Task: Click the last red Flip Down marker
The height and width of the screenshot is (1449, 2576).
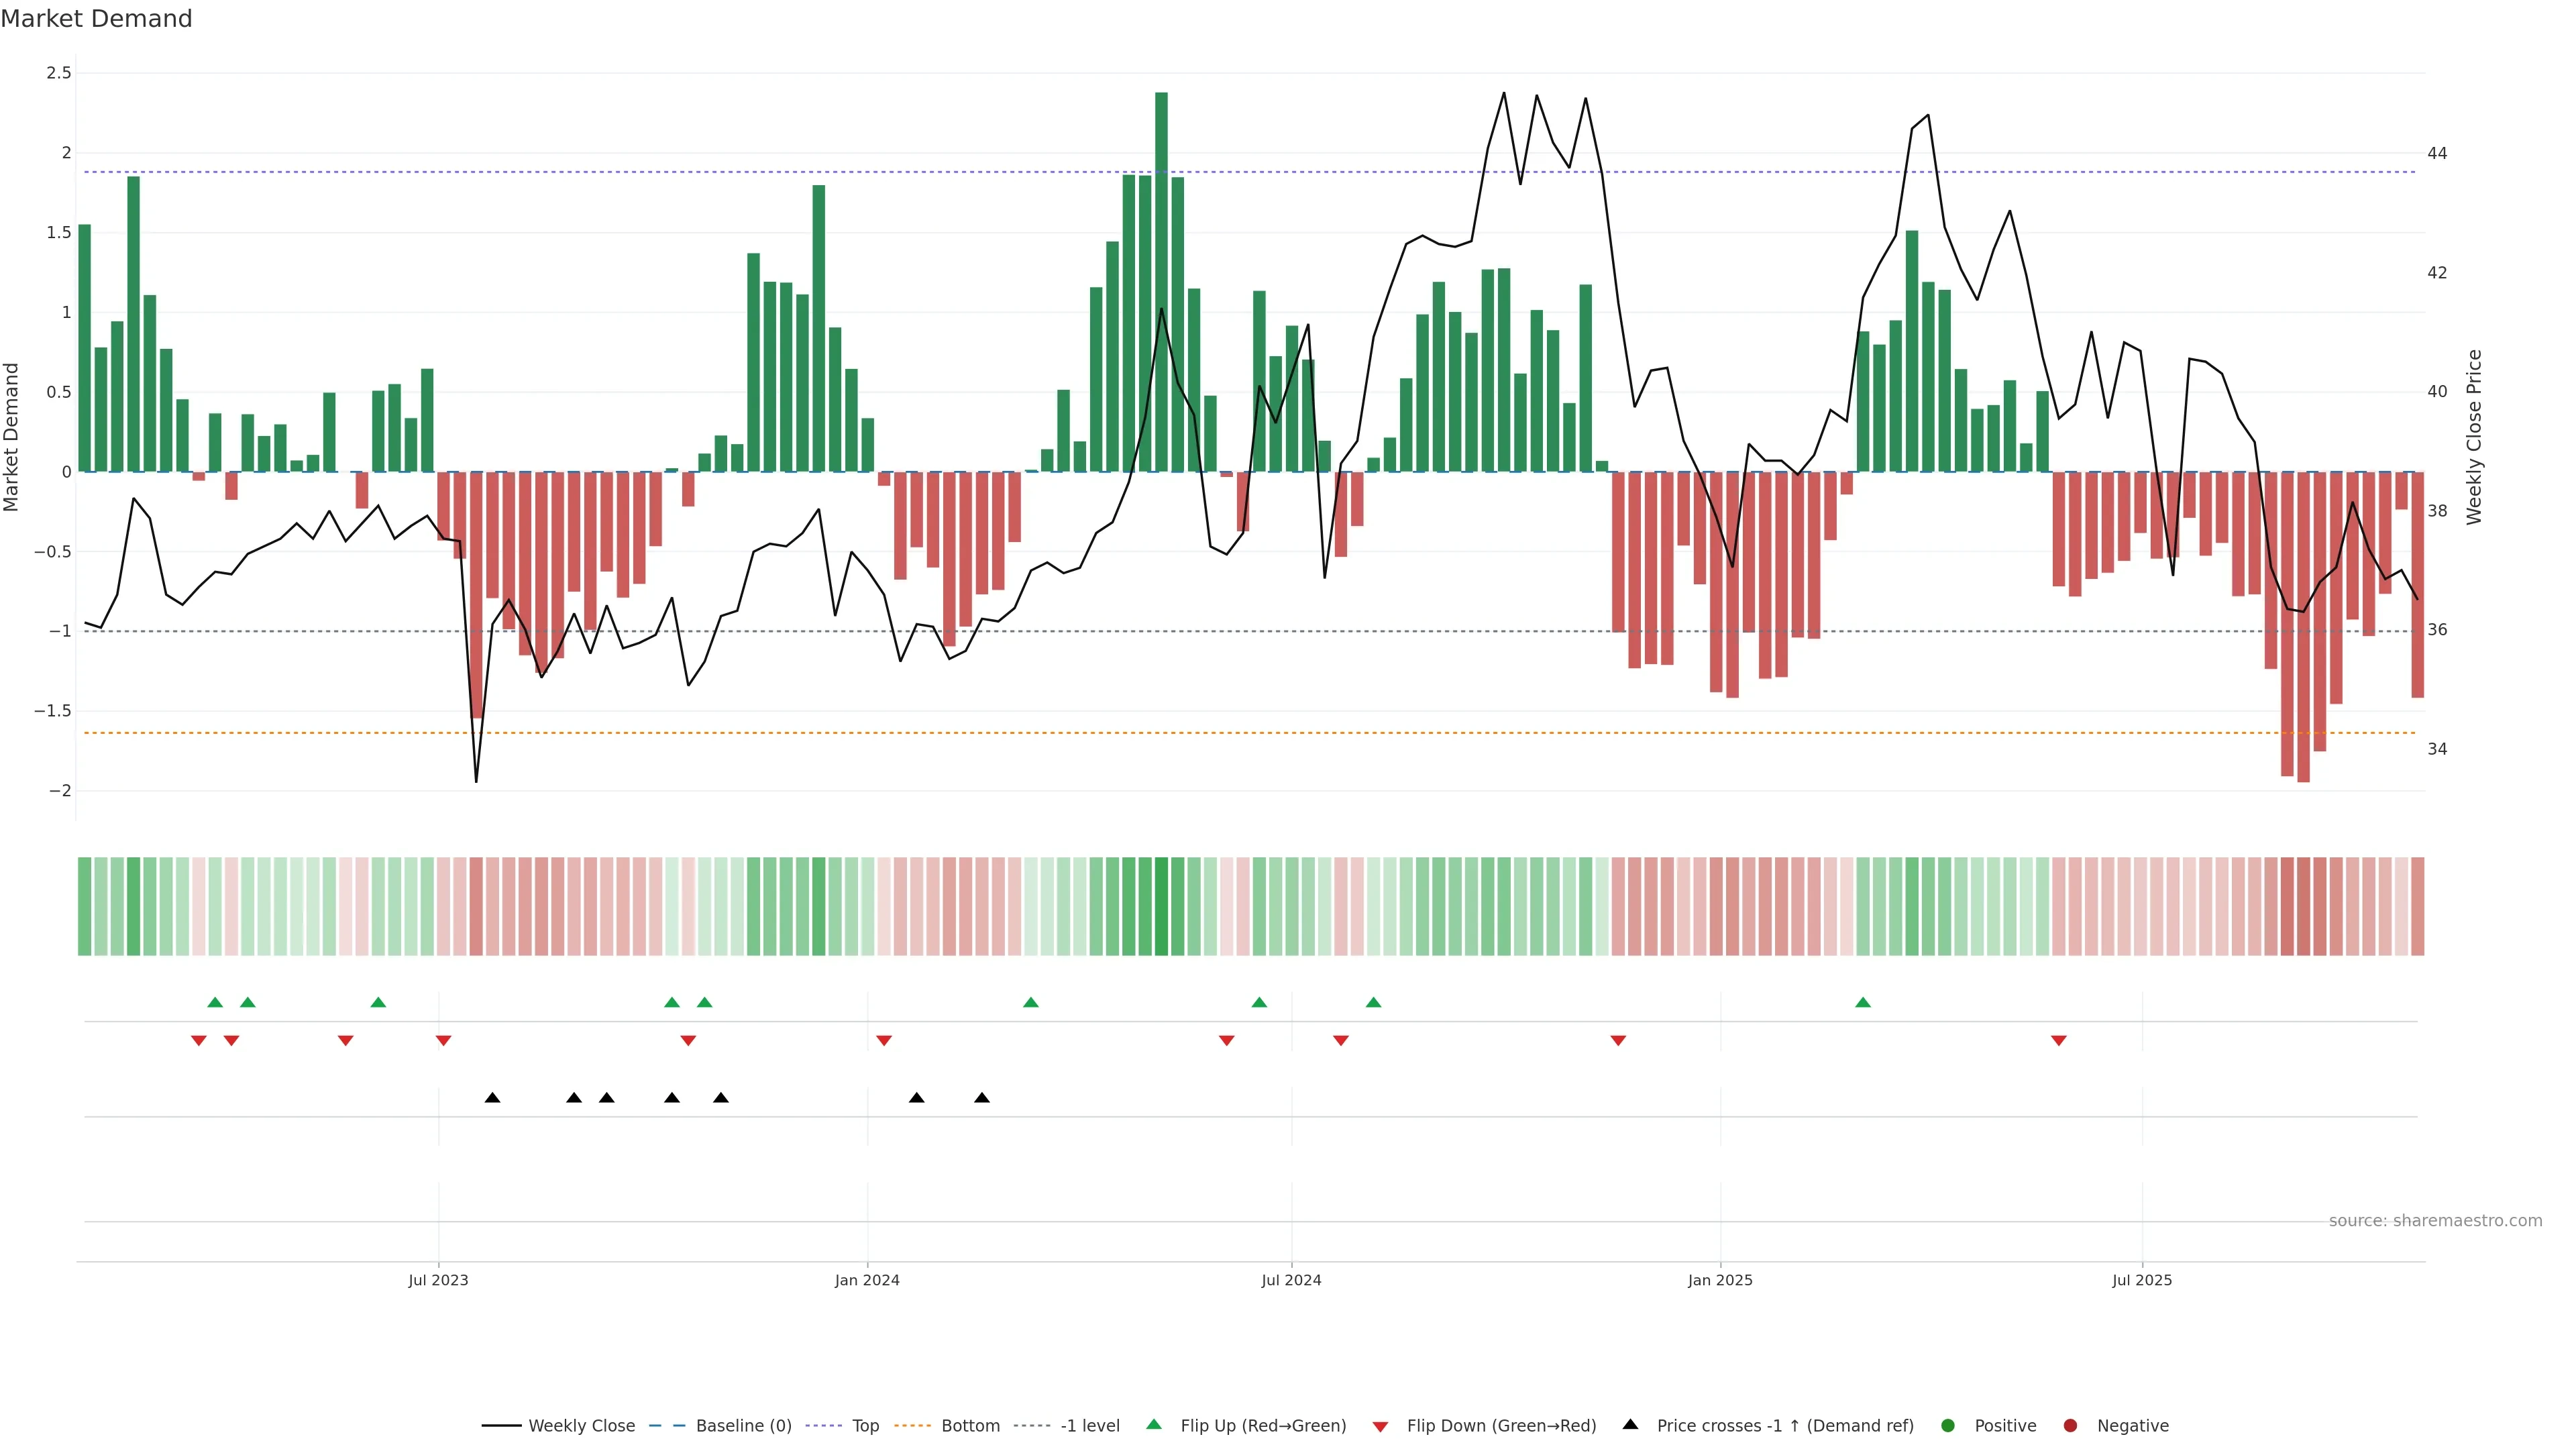Action: tap(2058, 1041)
